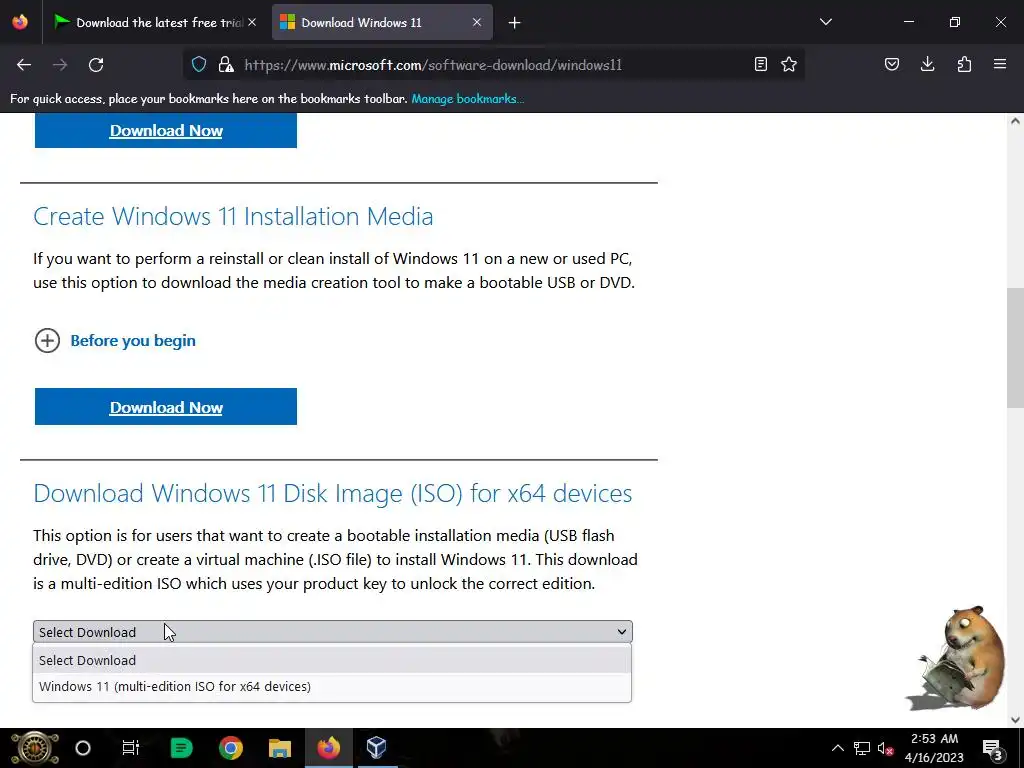This screenshot has height=768, width=1024.
Task: Open Task View on the taskbar
Action: pos(131,748)
